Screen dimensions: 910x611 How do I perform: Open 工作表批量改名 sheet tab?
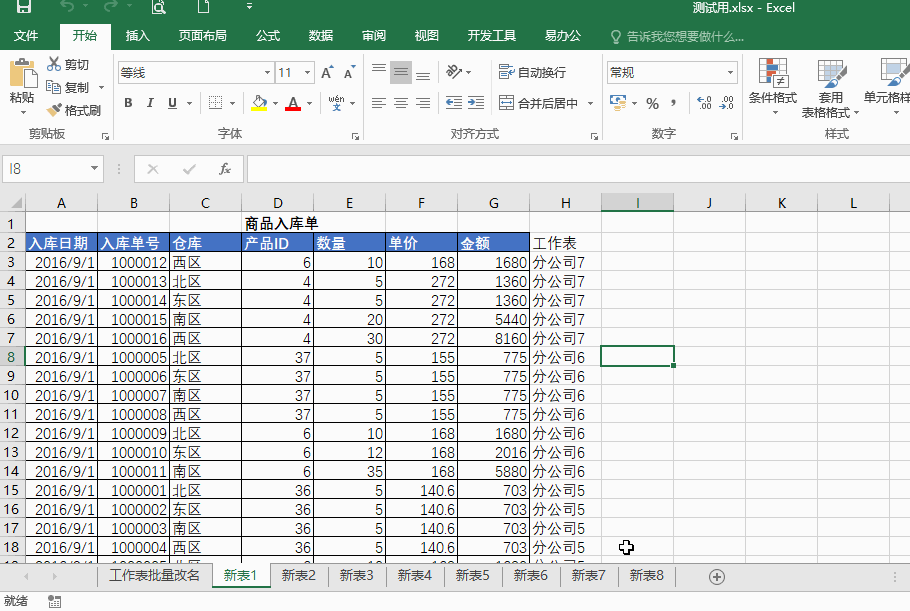[x=154, y=576]
